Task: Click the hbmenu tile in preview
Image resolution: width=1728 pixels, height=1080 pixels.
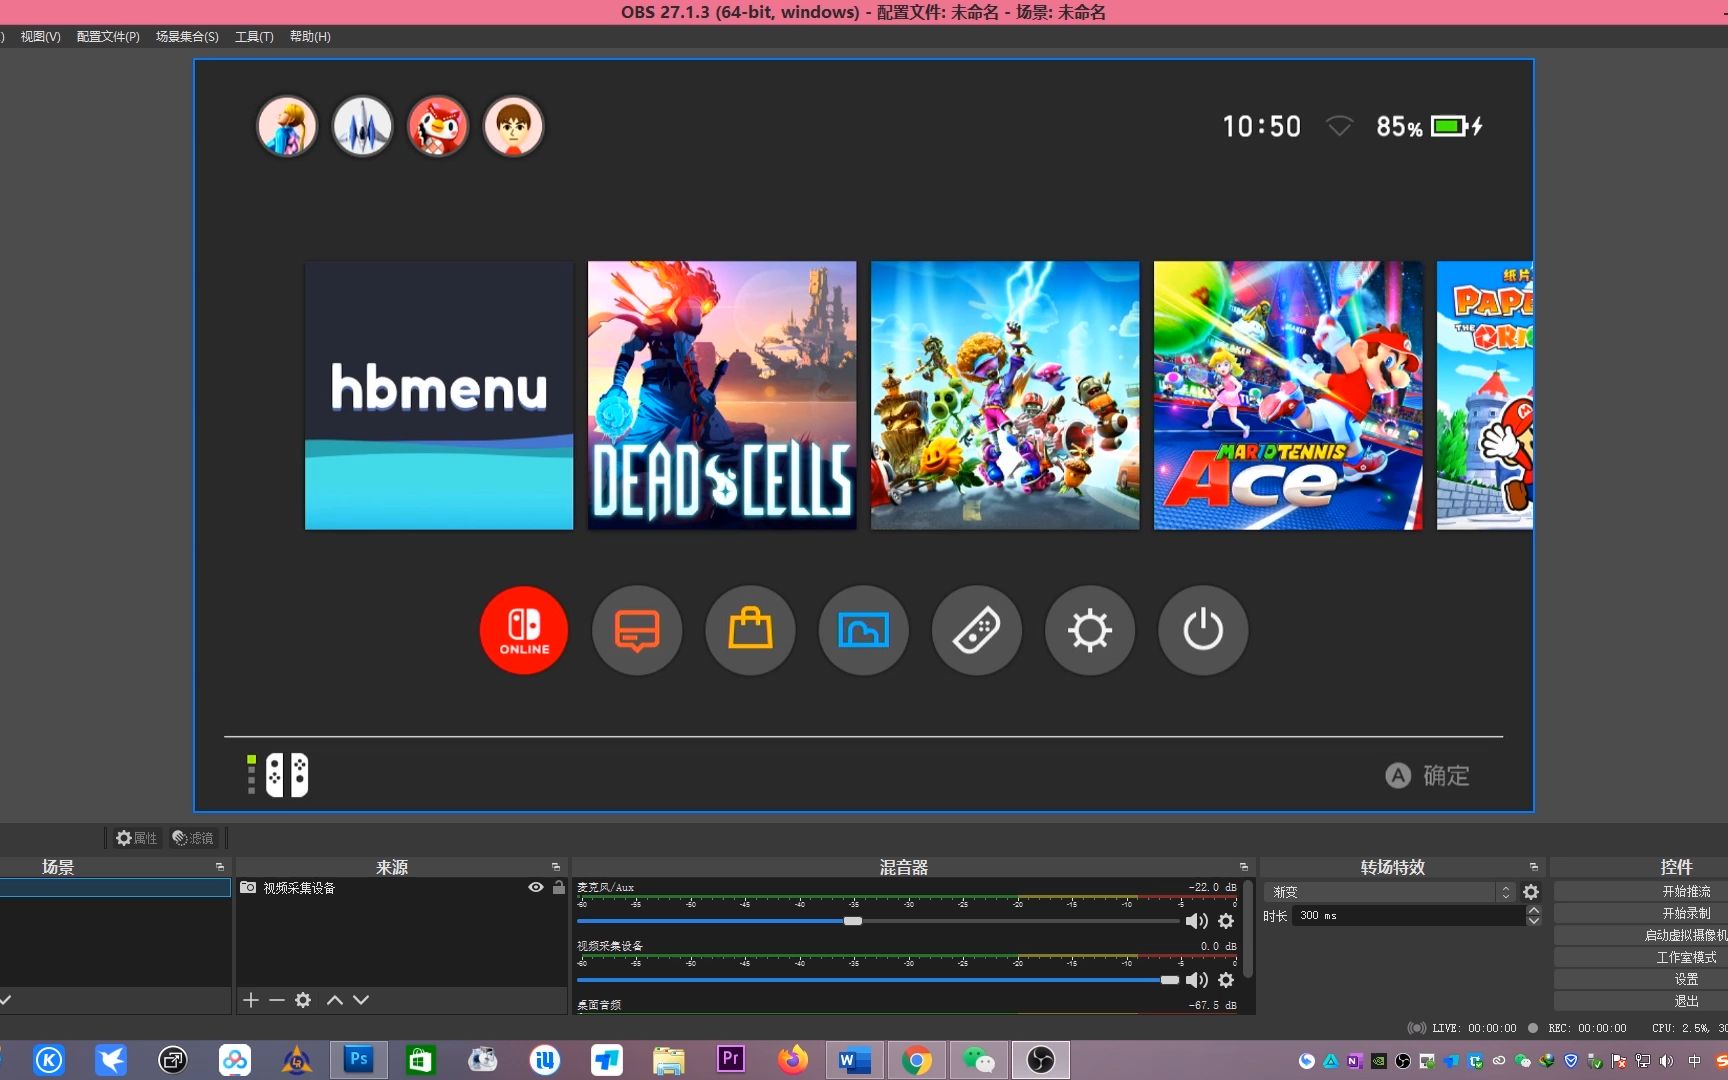Action: point(439,396)
